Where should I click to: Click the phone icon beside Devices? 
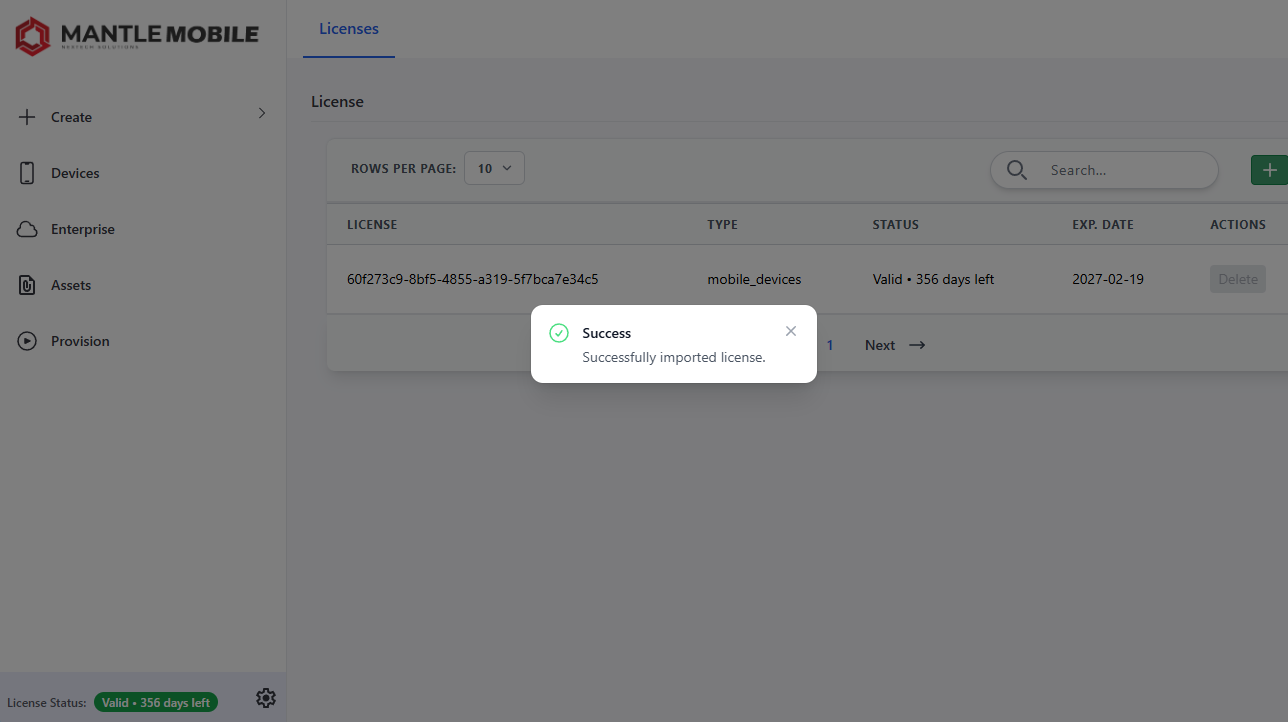(27, 173)
